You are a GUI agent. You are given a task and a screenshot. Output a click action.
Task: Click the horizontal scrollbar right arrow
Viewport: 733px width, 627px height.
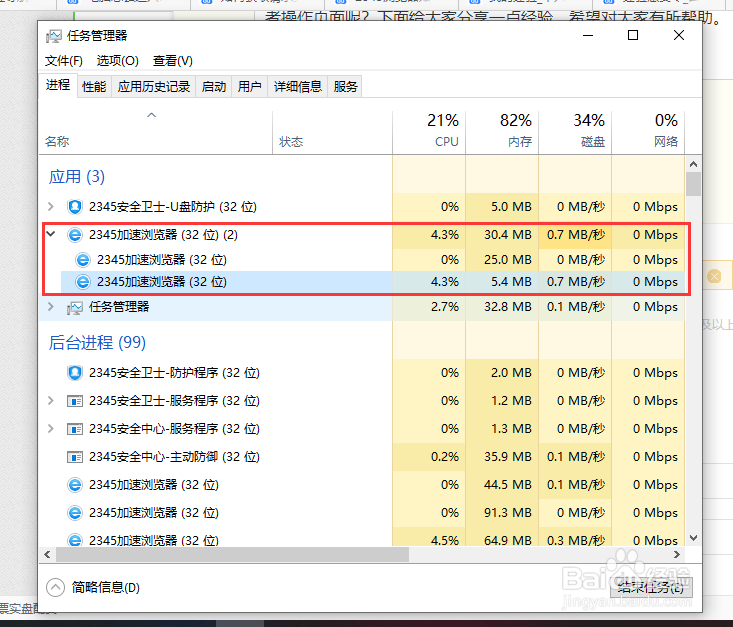676,555
